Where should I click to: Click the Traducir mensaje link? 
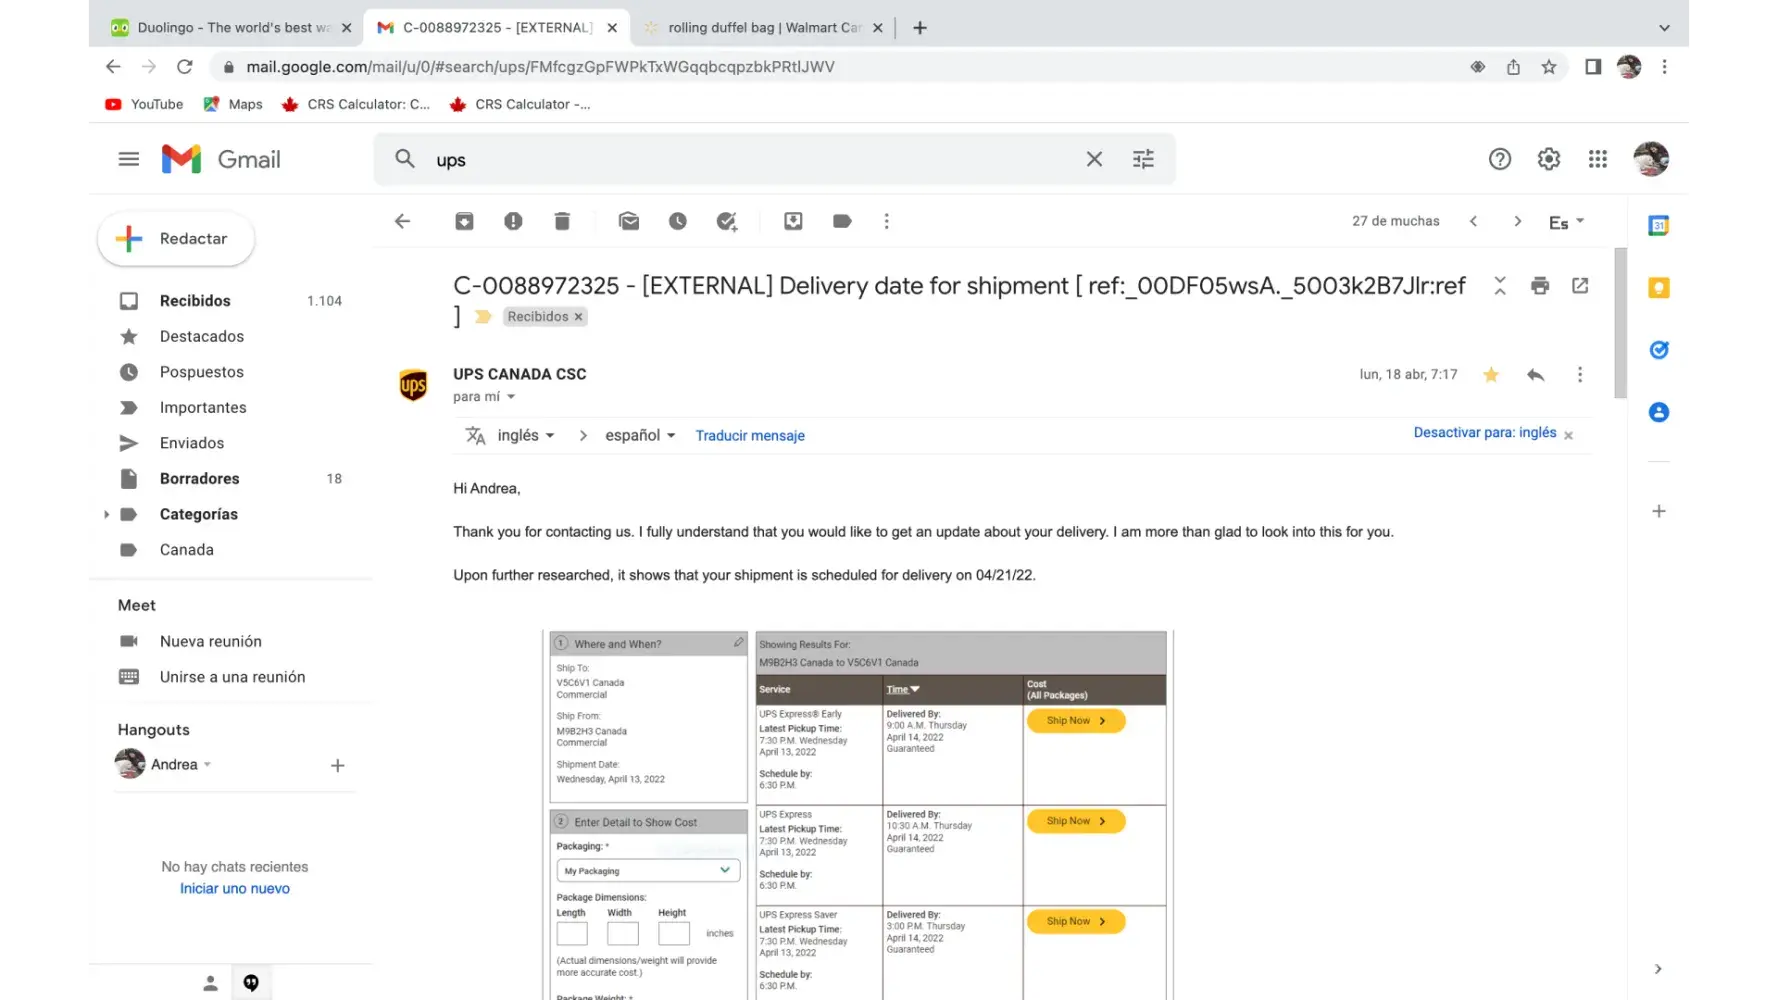pos(750,436)
